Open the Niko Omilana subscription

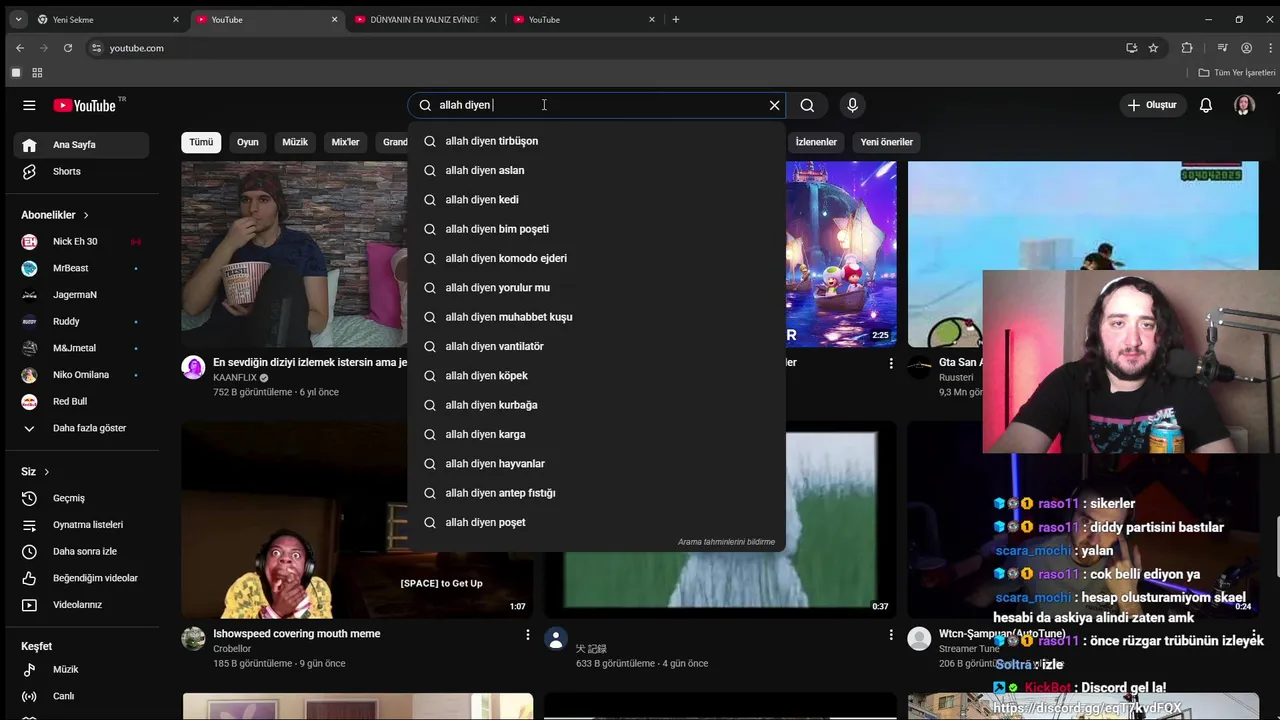(x=81, y=375)
